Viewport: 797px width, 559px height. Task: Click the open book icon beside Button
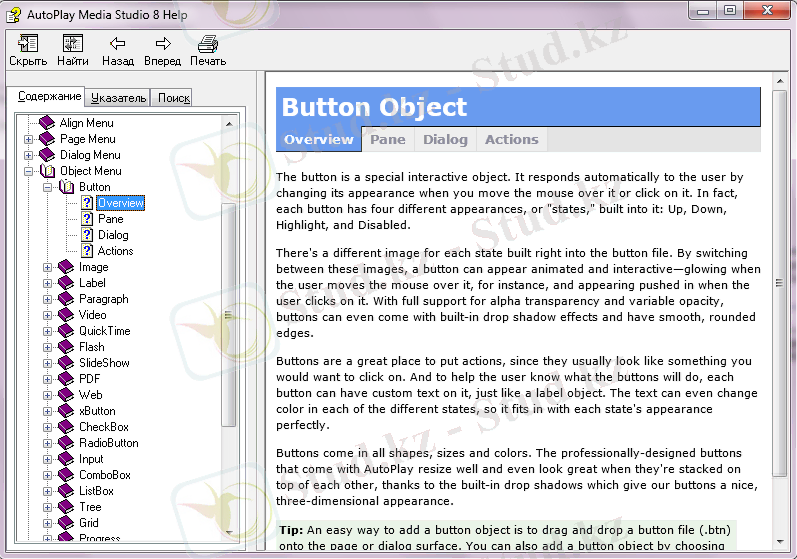pos(67,187)
